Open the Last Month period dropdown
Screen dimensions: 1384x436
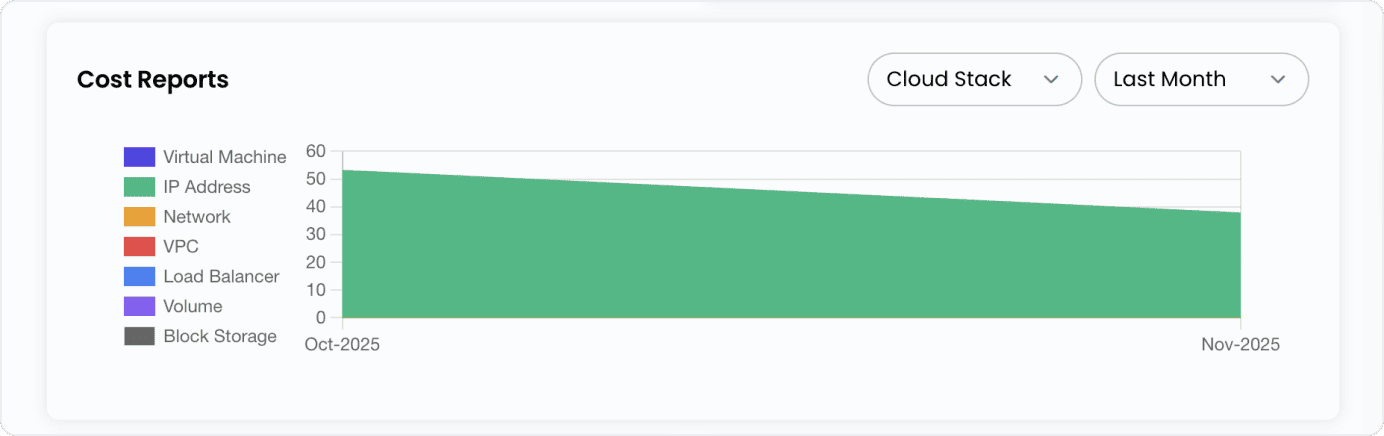tap(1201, 79)
